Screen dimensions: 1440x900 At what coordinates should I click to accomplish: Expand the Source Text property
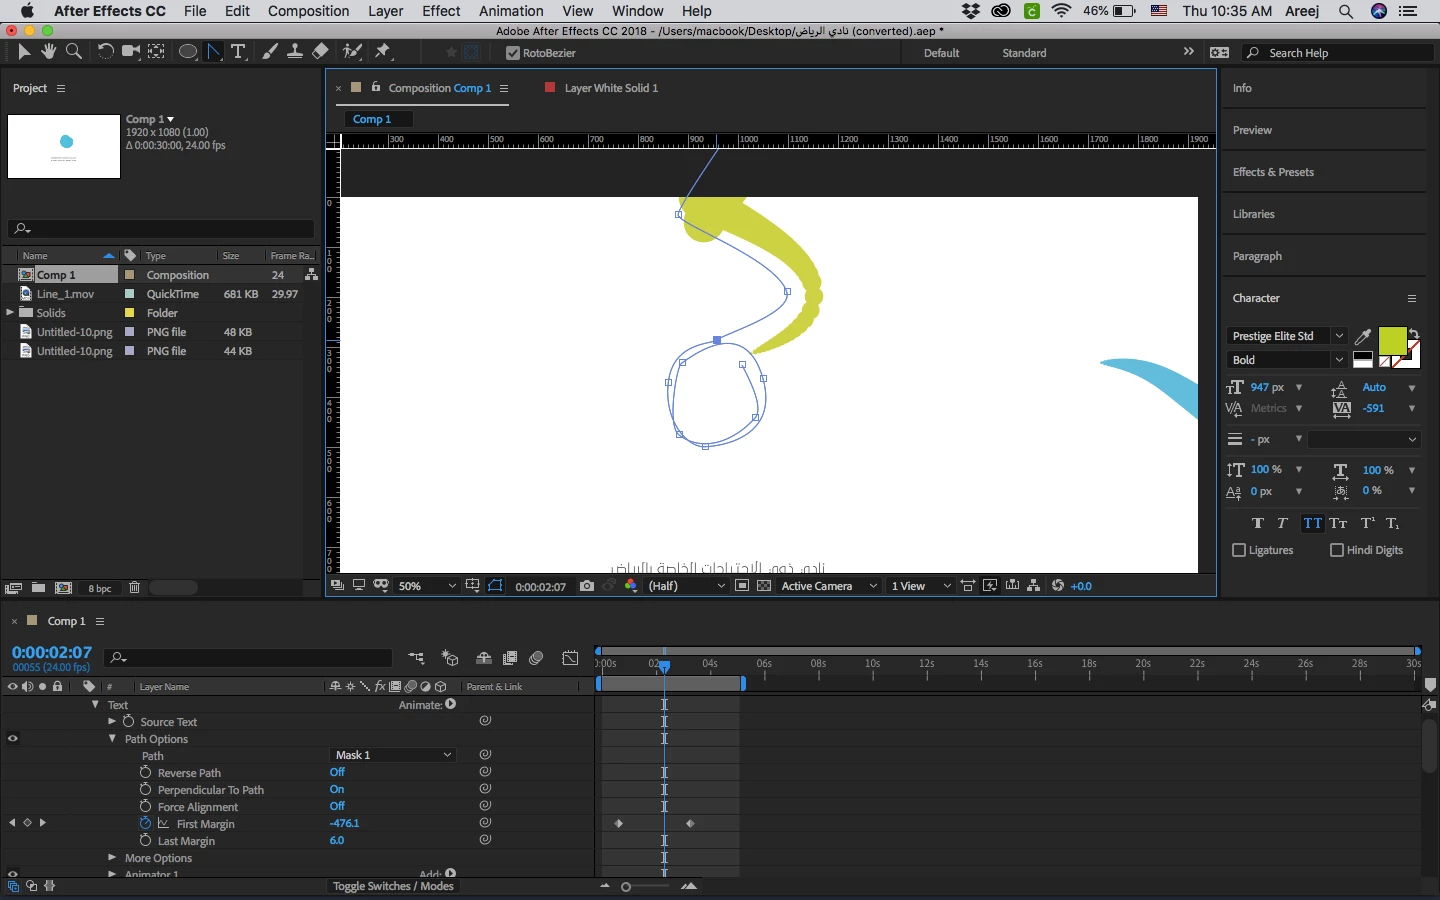(112, 721)
